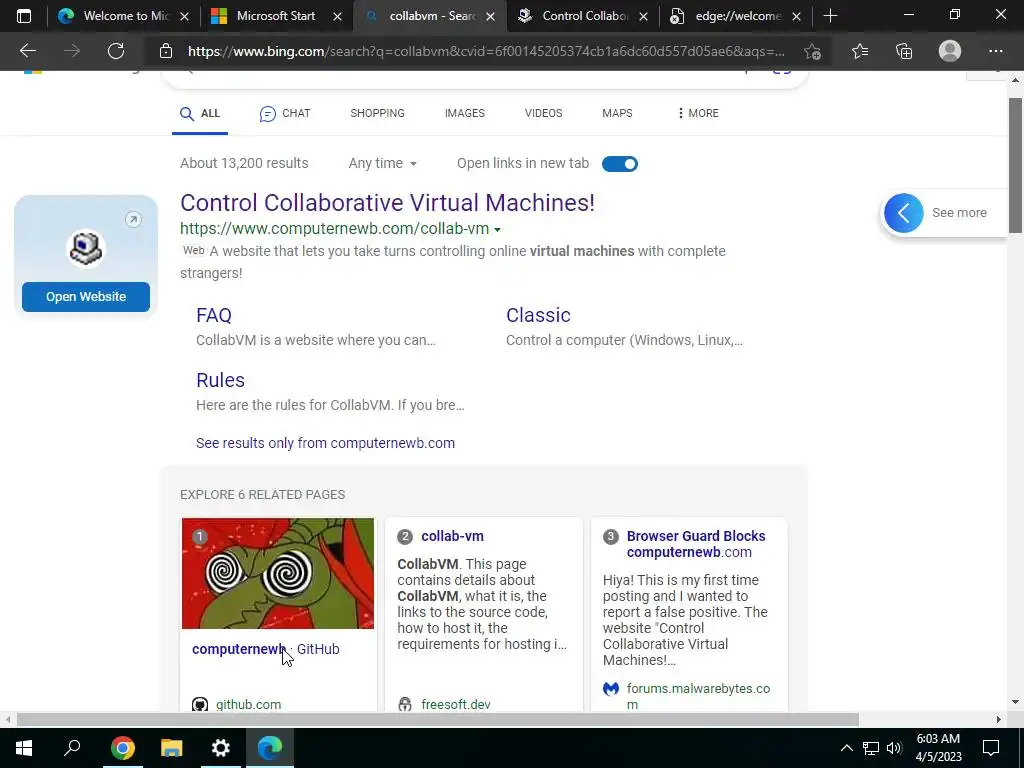Click the forward navigation arrow
Viewport: 1024px width, 768px height.
click(72, 51)
